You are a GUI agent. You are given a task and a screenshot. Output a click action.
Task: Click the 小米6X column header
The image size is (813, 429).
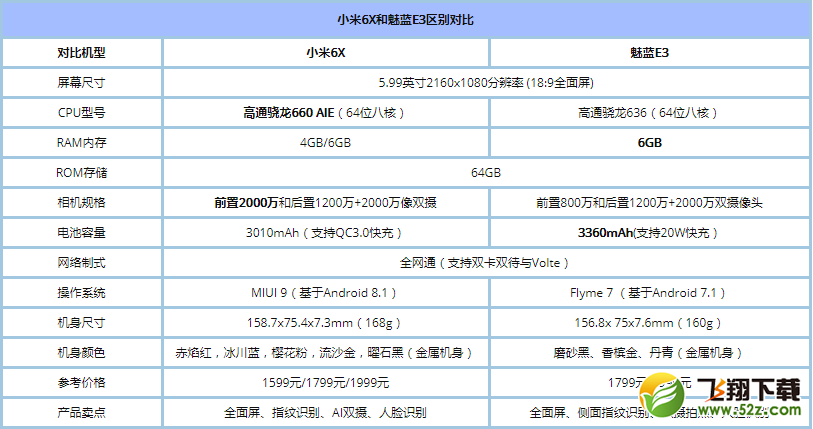click(x=326, y=52)
